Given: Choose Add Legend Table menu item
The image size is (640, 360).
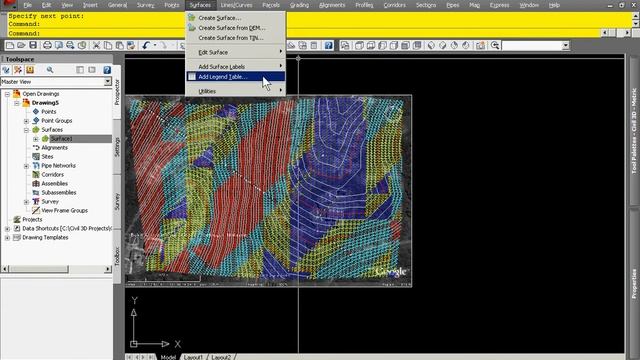Looking at the screenshot, I should pyautogui.click(x=236, y=76).
